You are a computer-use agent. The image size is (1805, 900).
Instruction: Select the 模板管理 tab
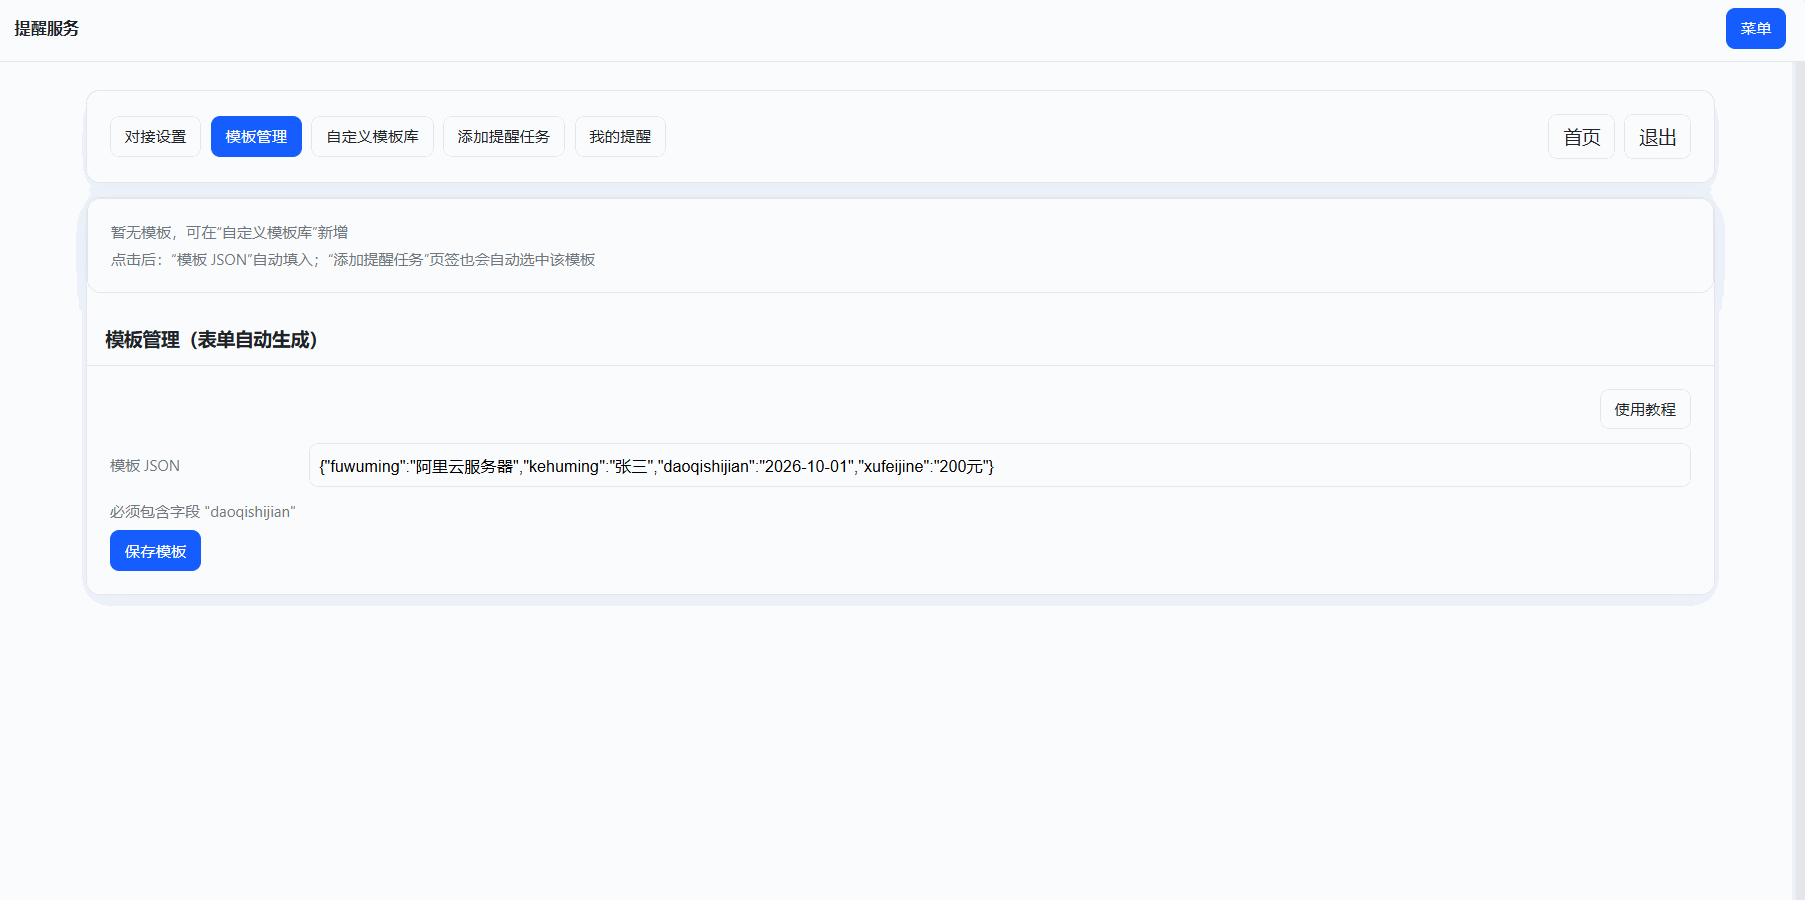(x=256, y=137)
